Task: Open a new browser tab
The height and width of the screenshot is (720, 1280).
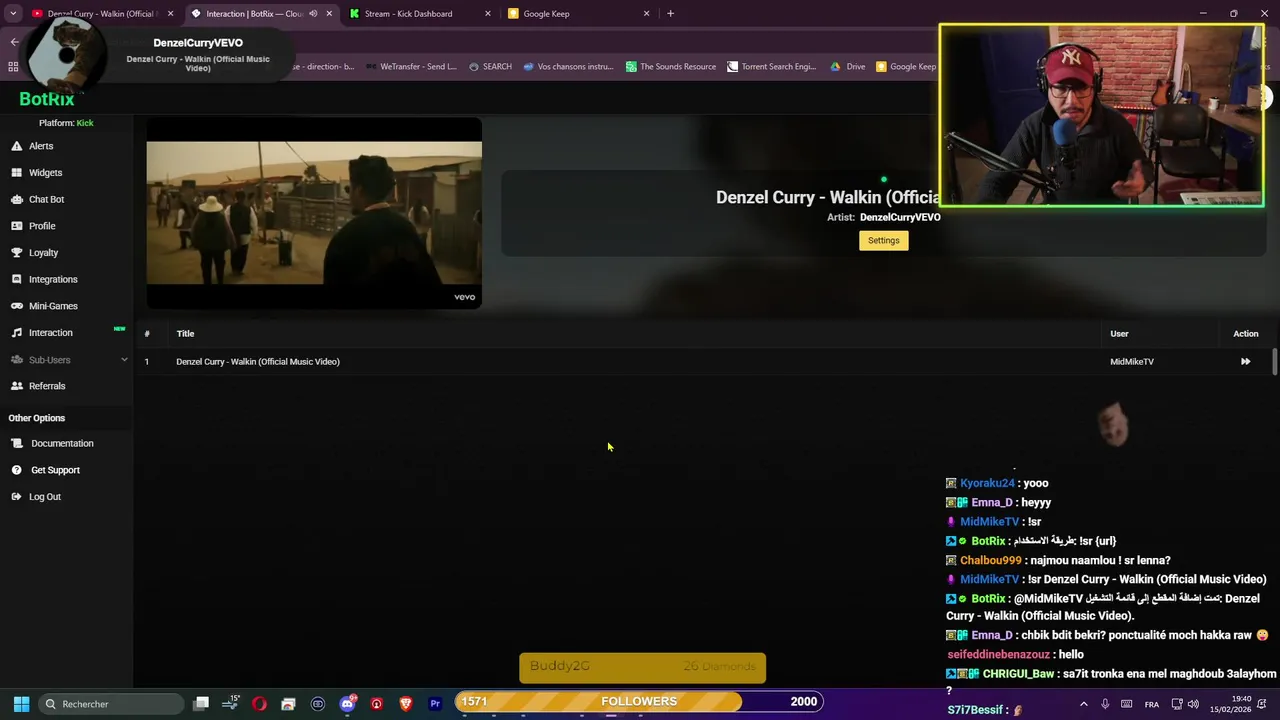Action: (670, 14)
